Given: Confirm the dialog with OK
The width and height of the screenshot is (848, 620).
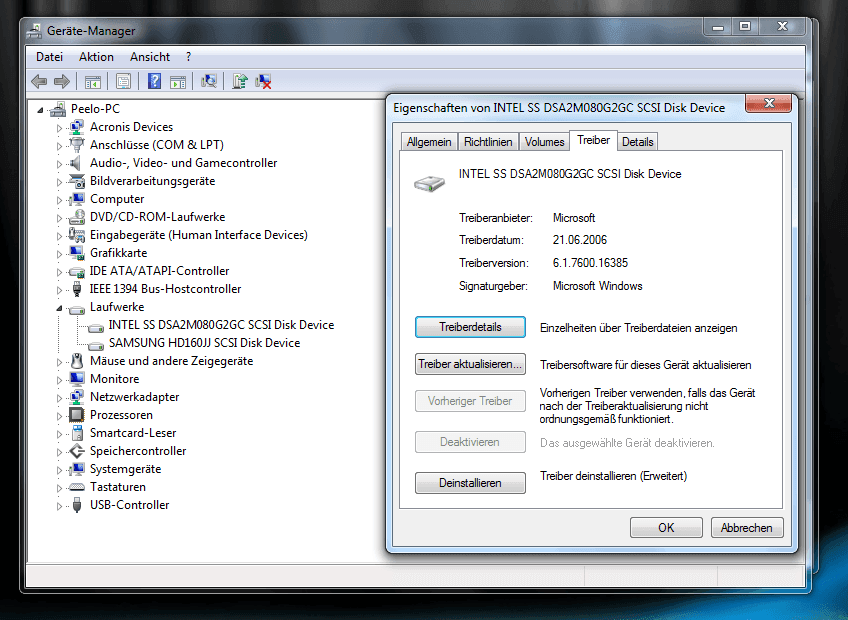Looking at the screenshot, I should point(666,527).
